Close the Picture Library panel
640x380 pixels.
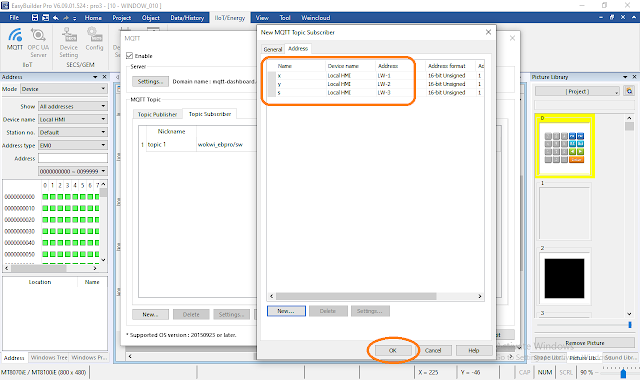(x=634, y=77)
